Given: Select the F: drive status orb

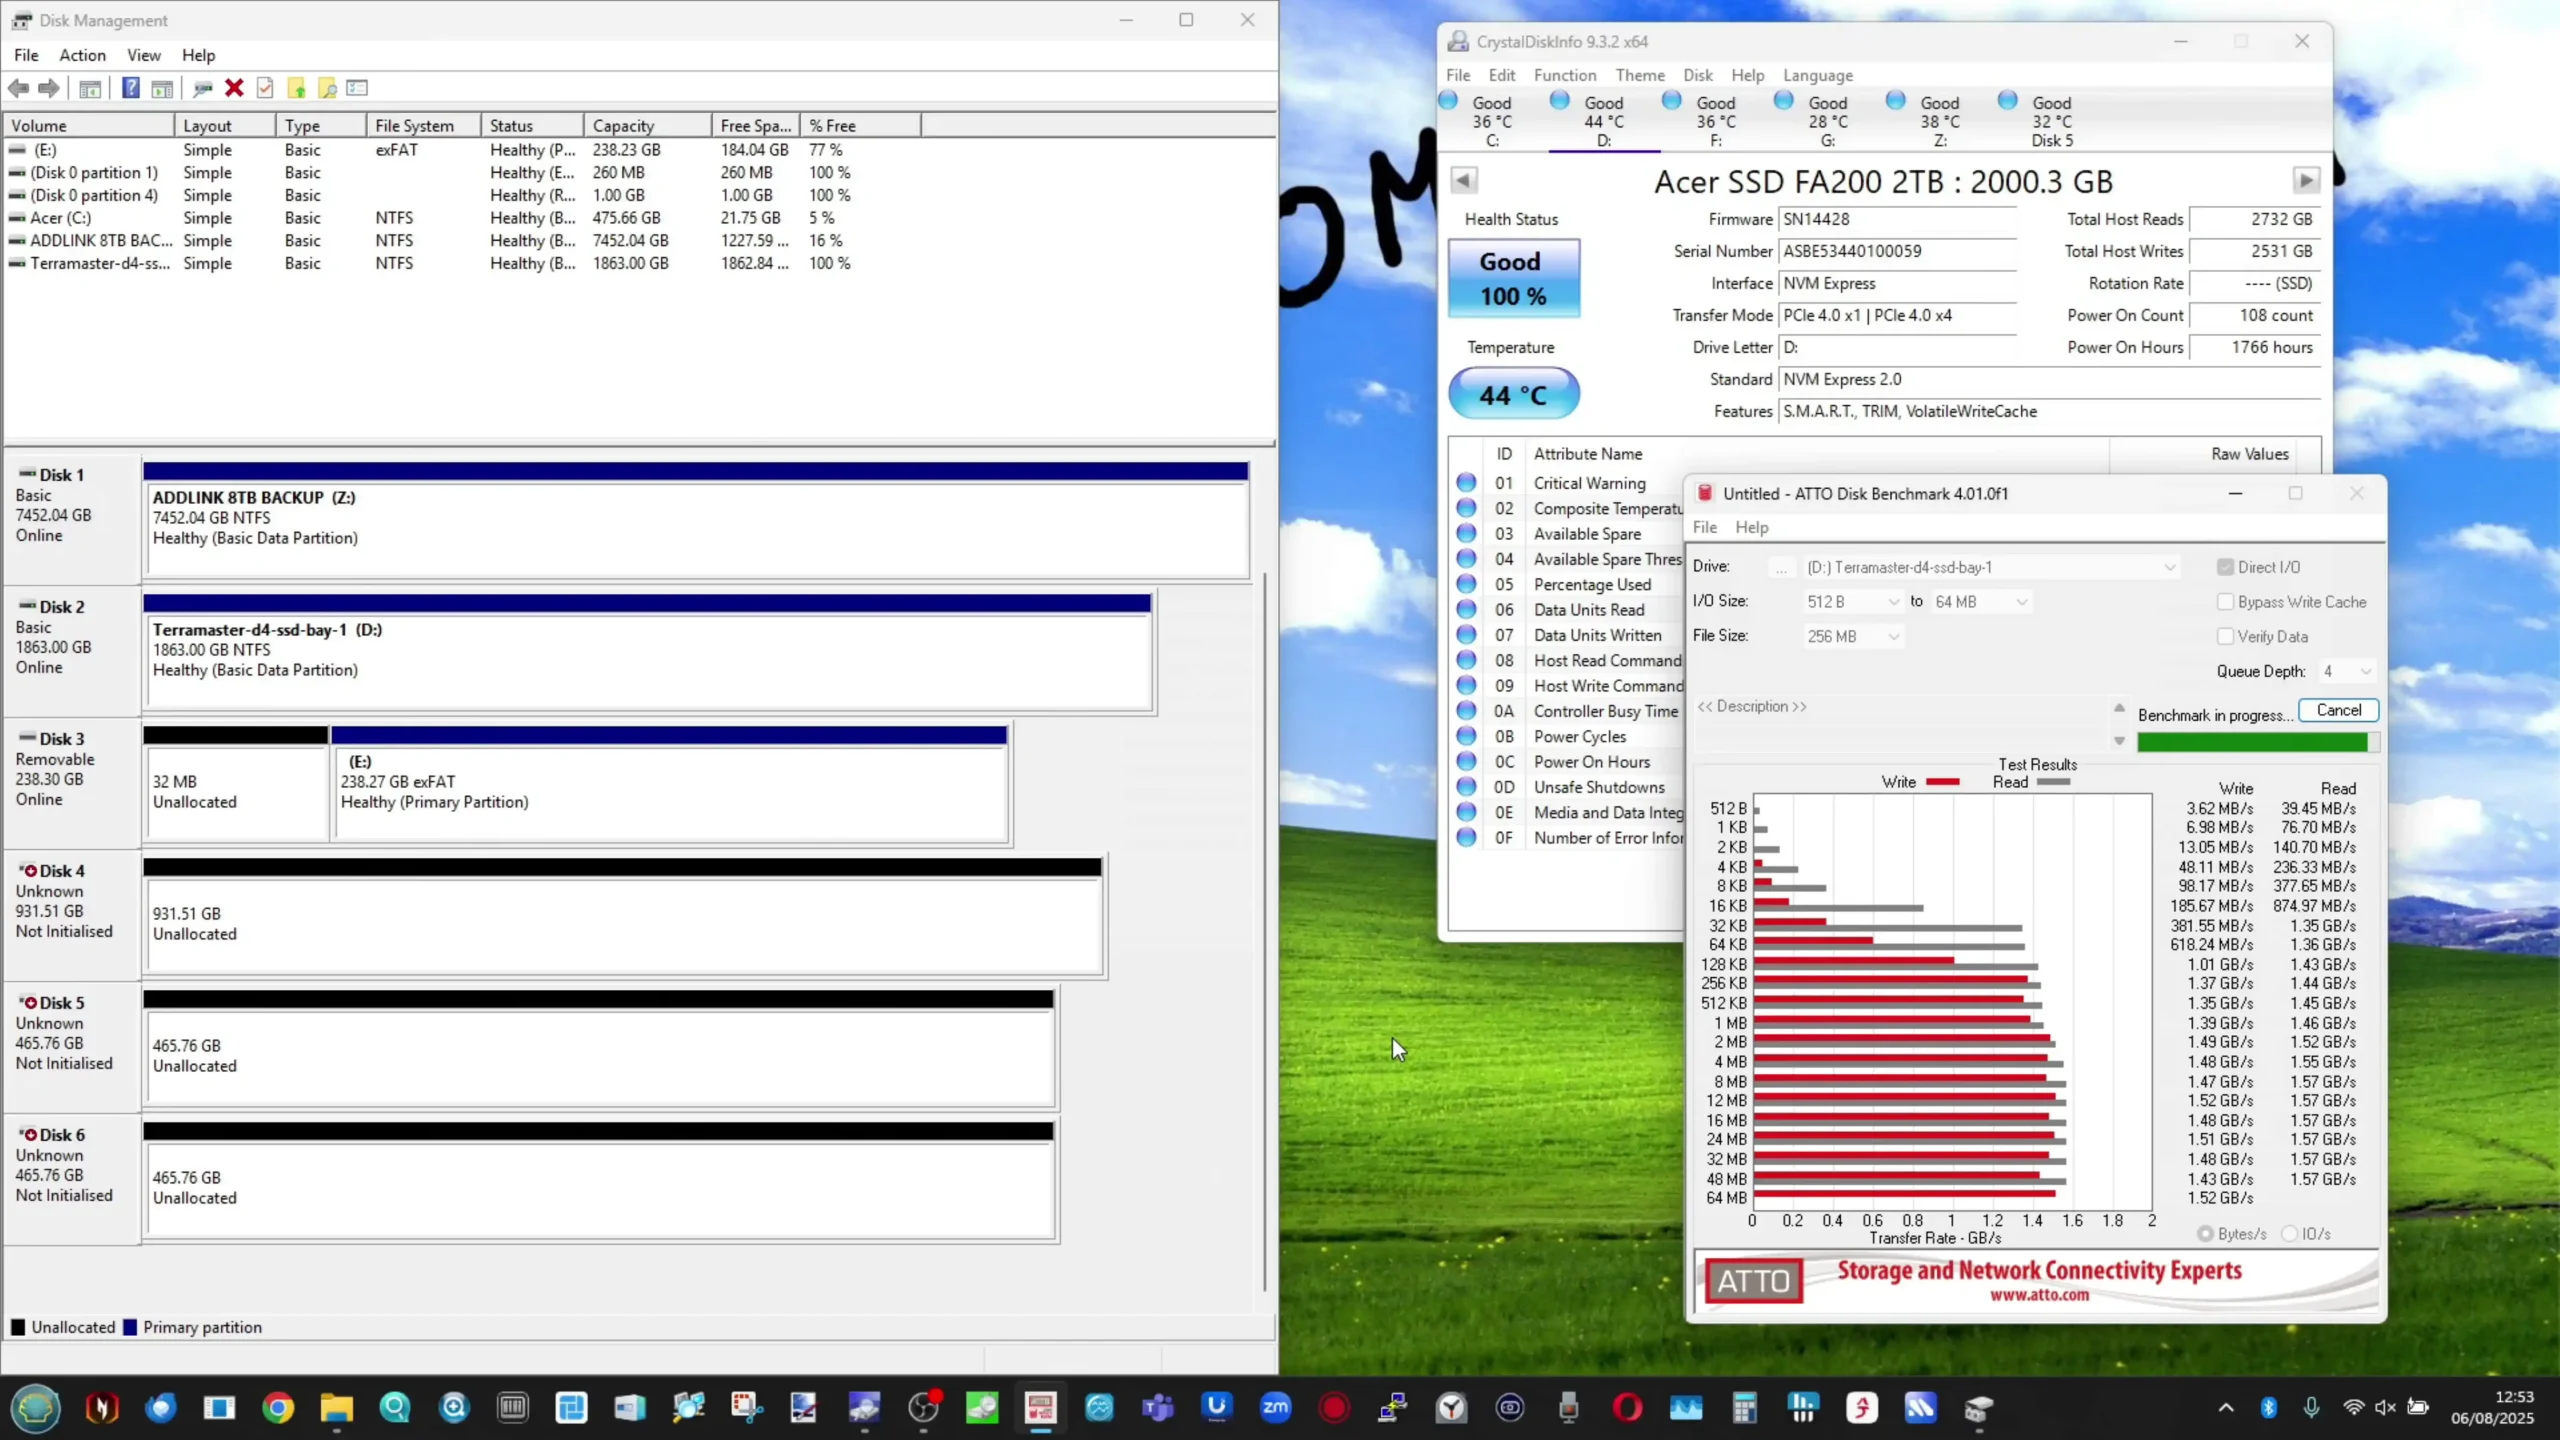Looking at the screenshot, I should (1671, 100).
